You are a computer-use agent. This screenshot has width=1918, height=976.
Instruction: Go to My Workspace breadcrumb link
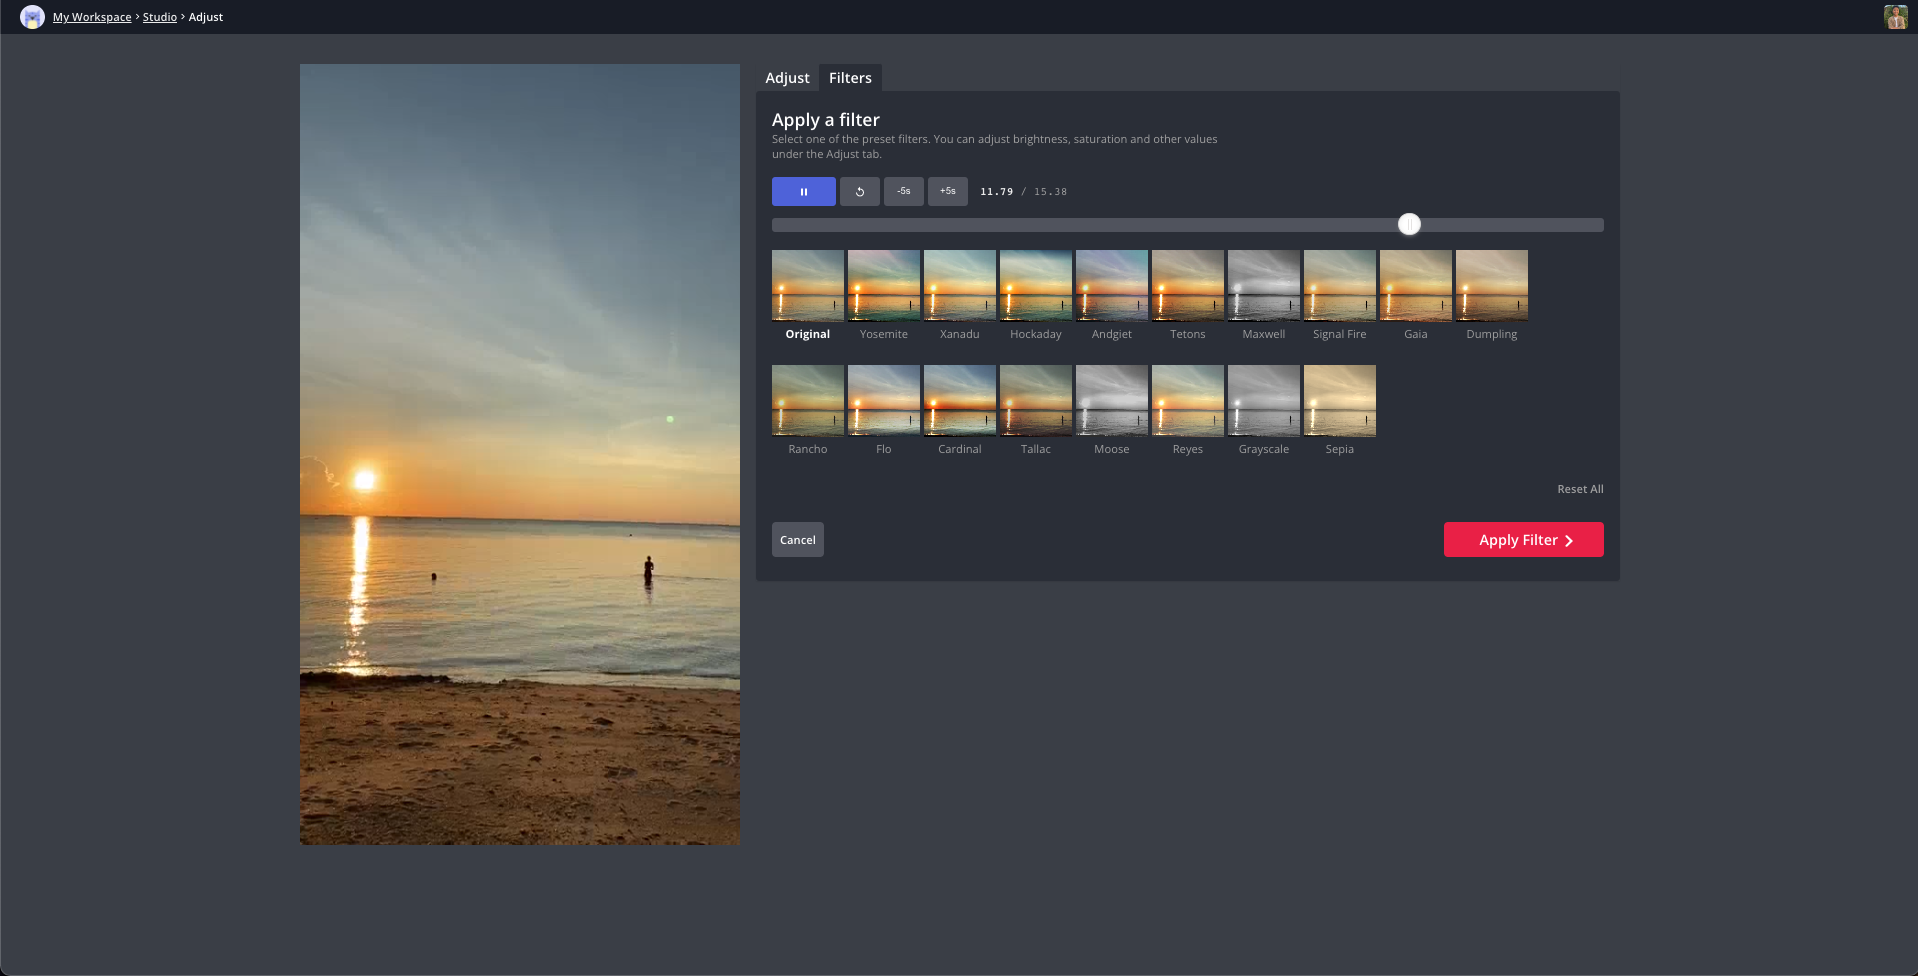pyautogui.click(x=92, y=17)
